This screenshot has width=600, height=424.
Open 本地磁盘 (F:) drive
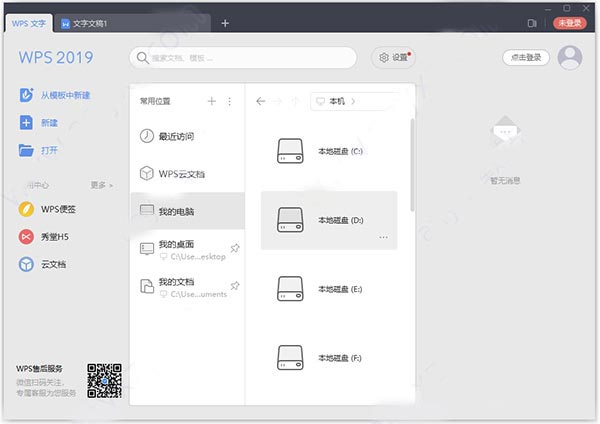pos(329,358)
